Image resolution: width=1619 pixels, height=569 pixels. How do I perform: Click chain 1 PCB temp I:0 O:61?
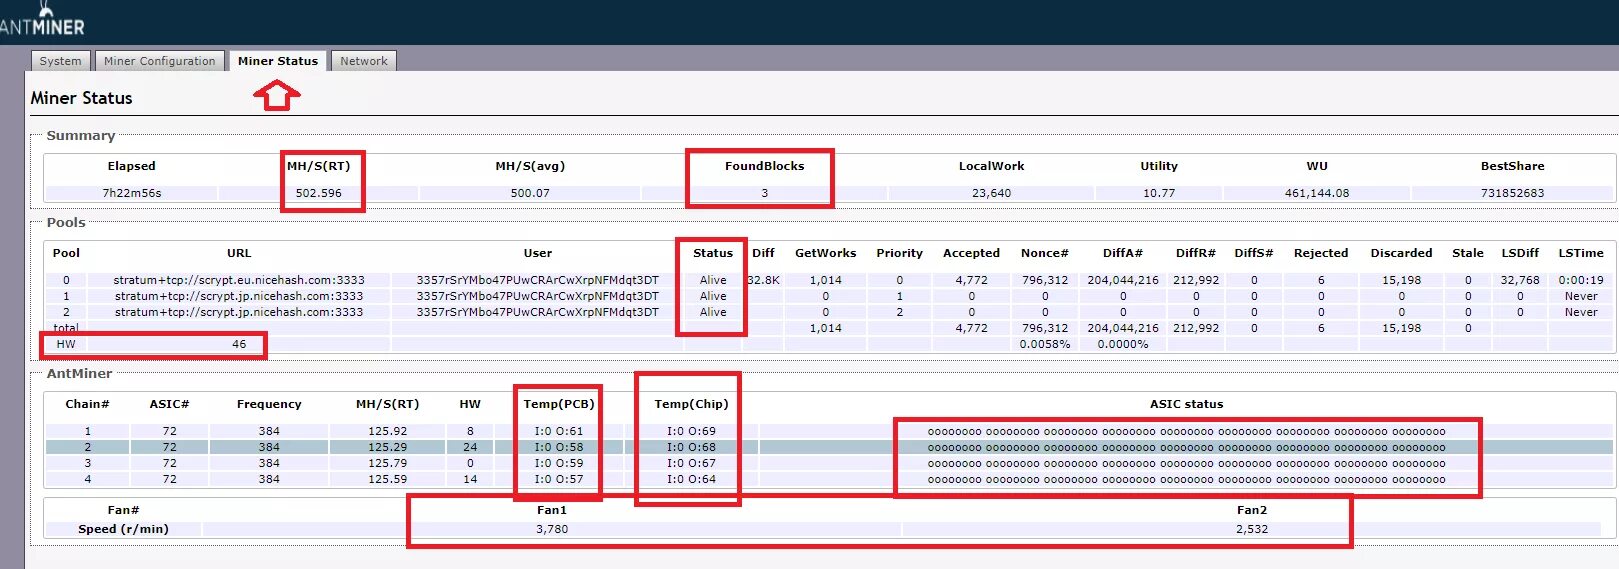[559, 431]
